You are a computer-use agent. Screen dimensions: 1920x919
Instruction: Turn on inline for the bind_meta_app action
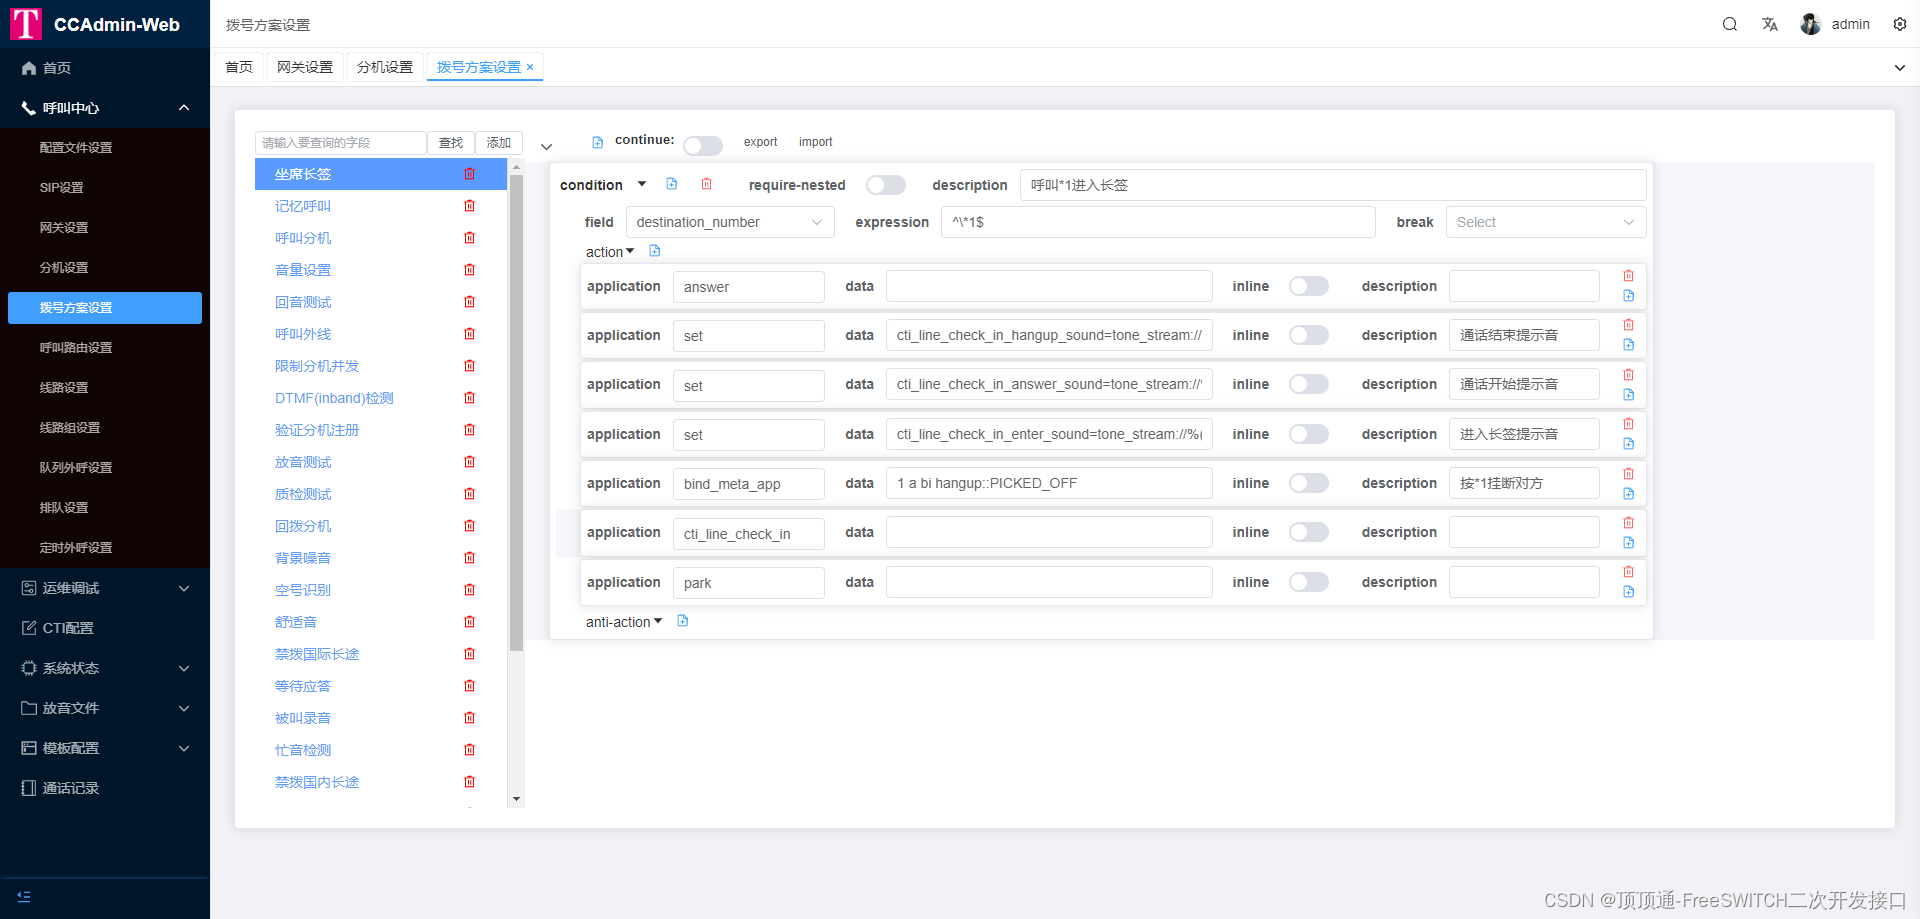point(1308,483)
